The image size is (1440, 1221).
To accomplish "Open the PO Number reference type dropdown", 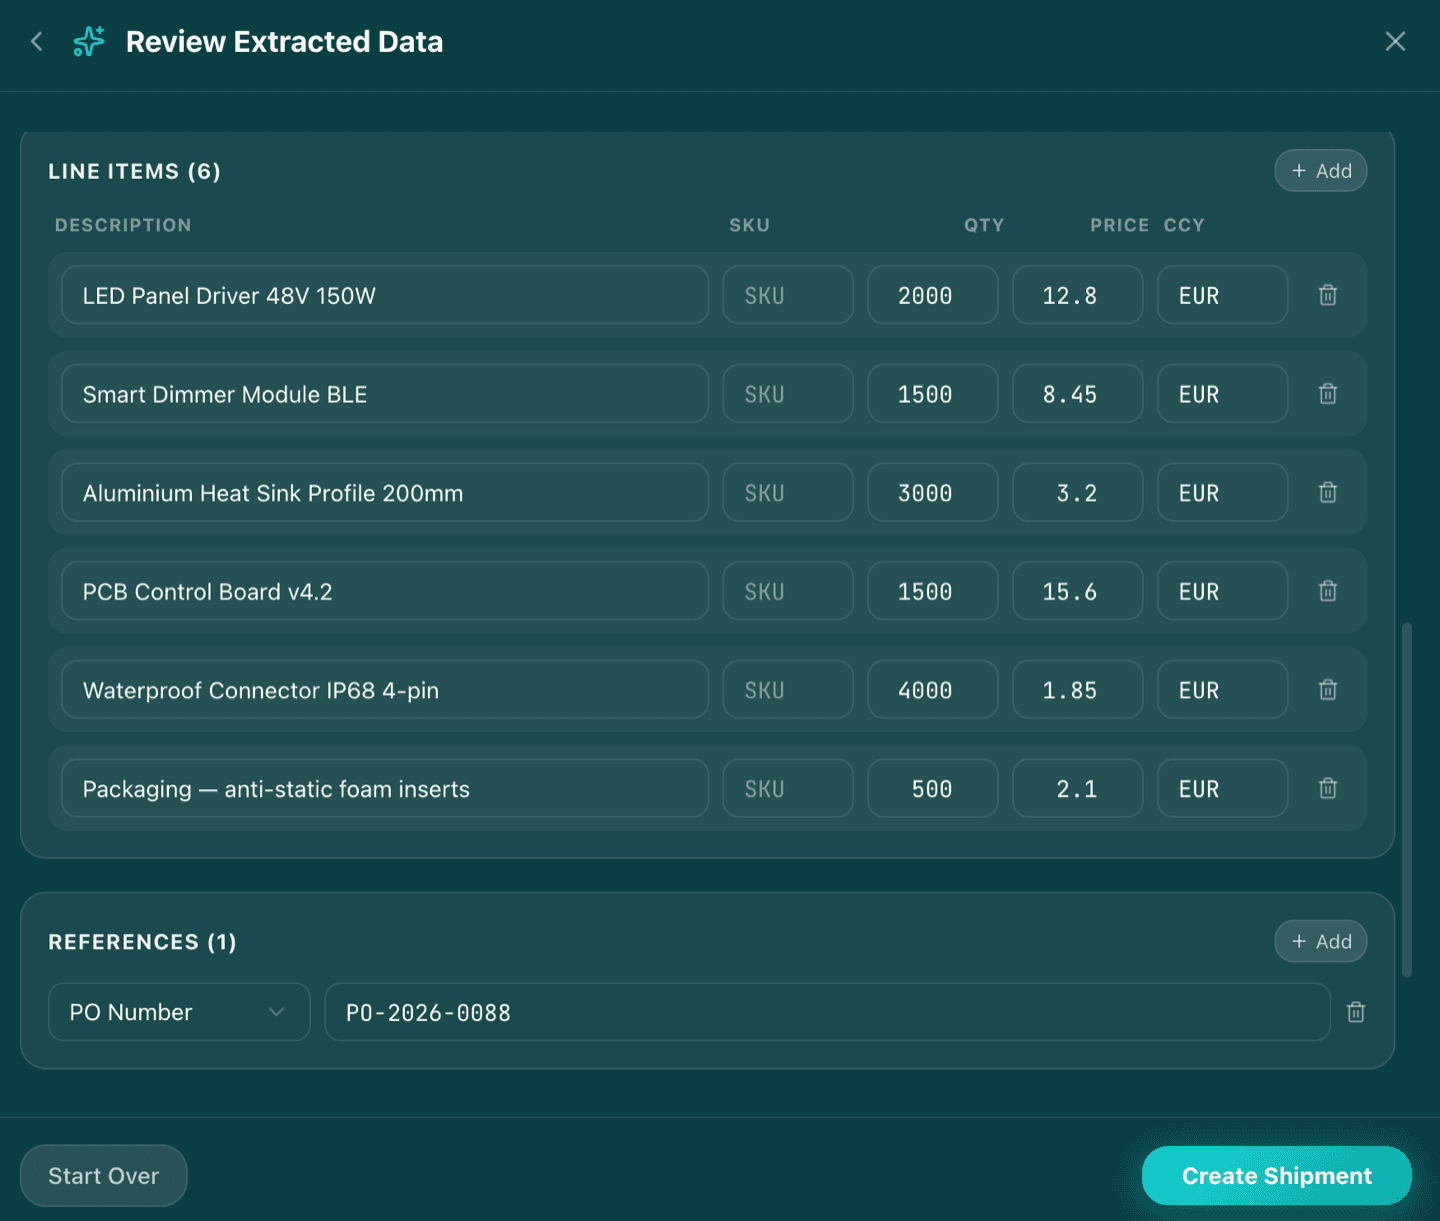I will [178, 1012].
